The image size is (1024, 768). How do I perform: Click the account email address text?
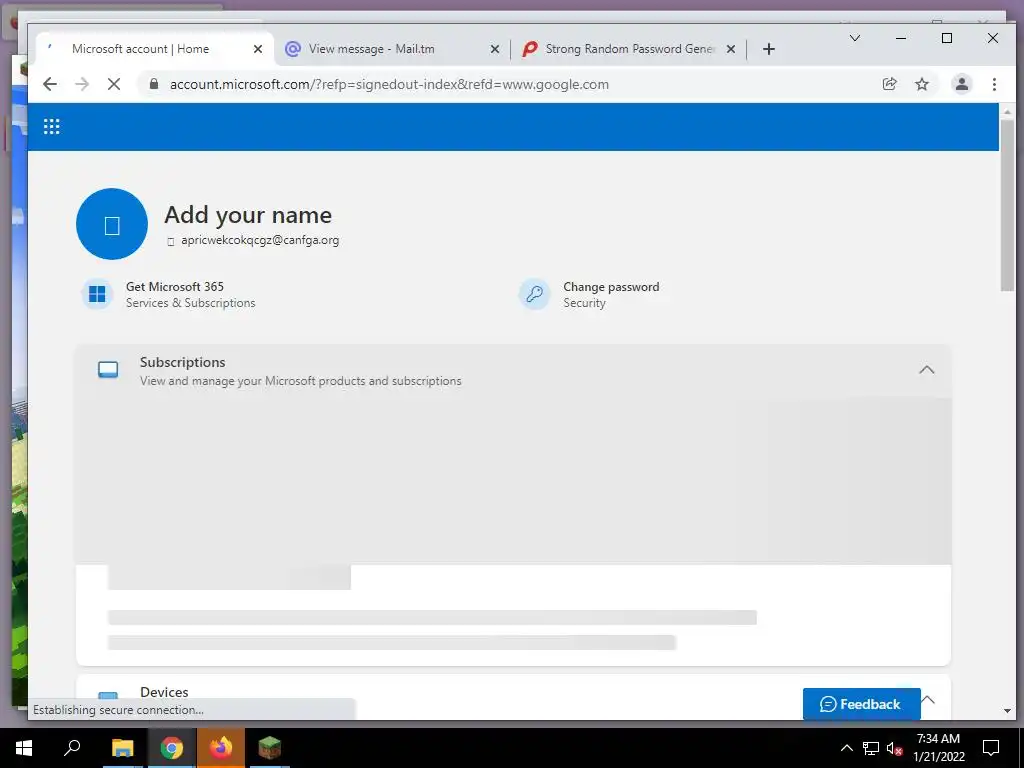point(260,240)
